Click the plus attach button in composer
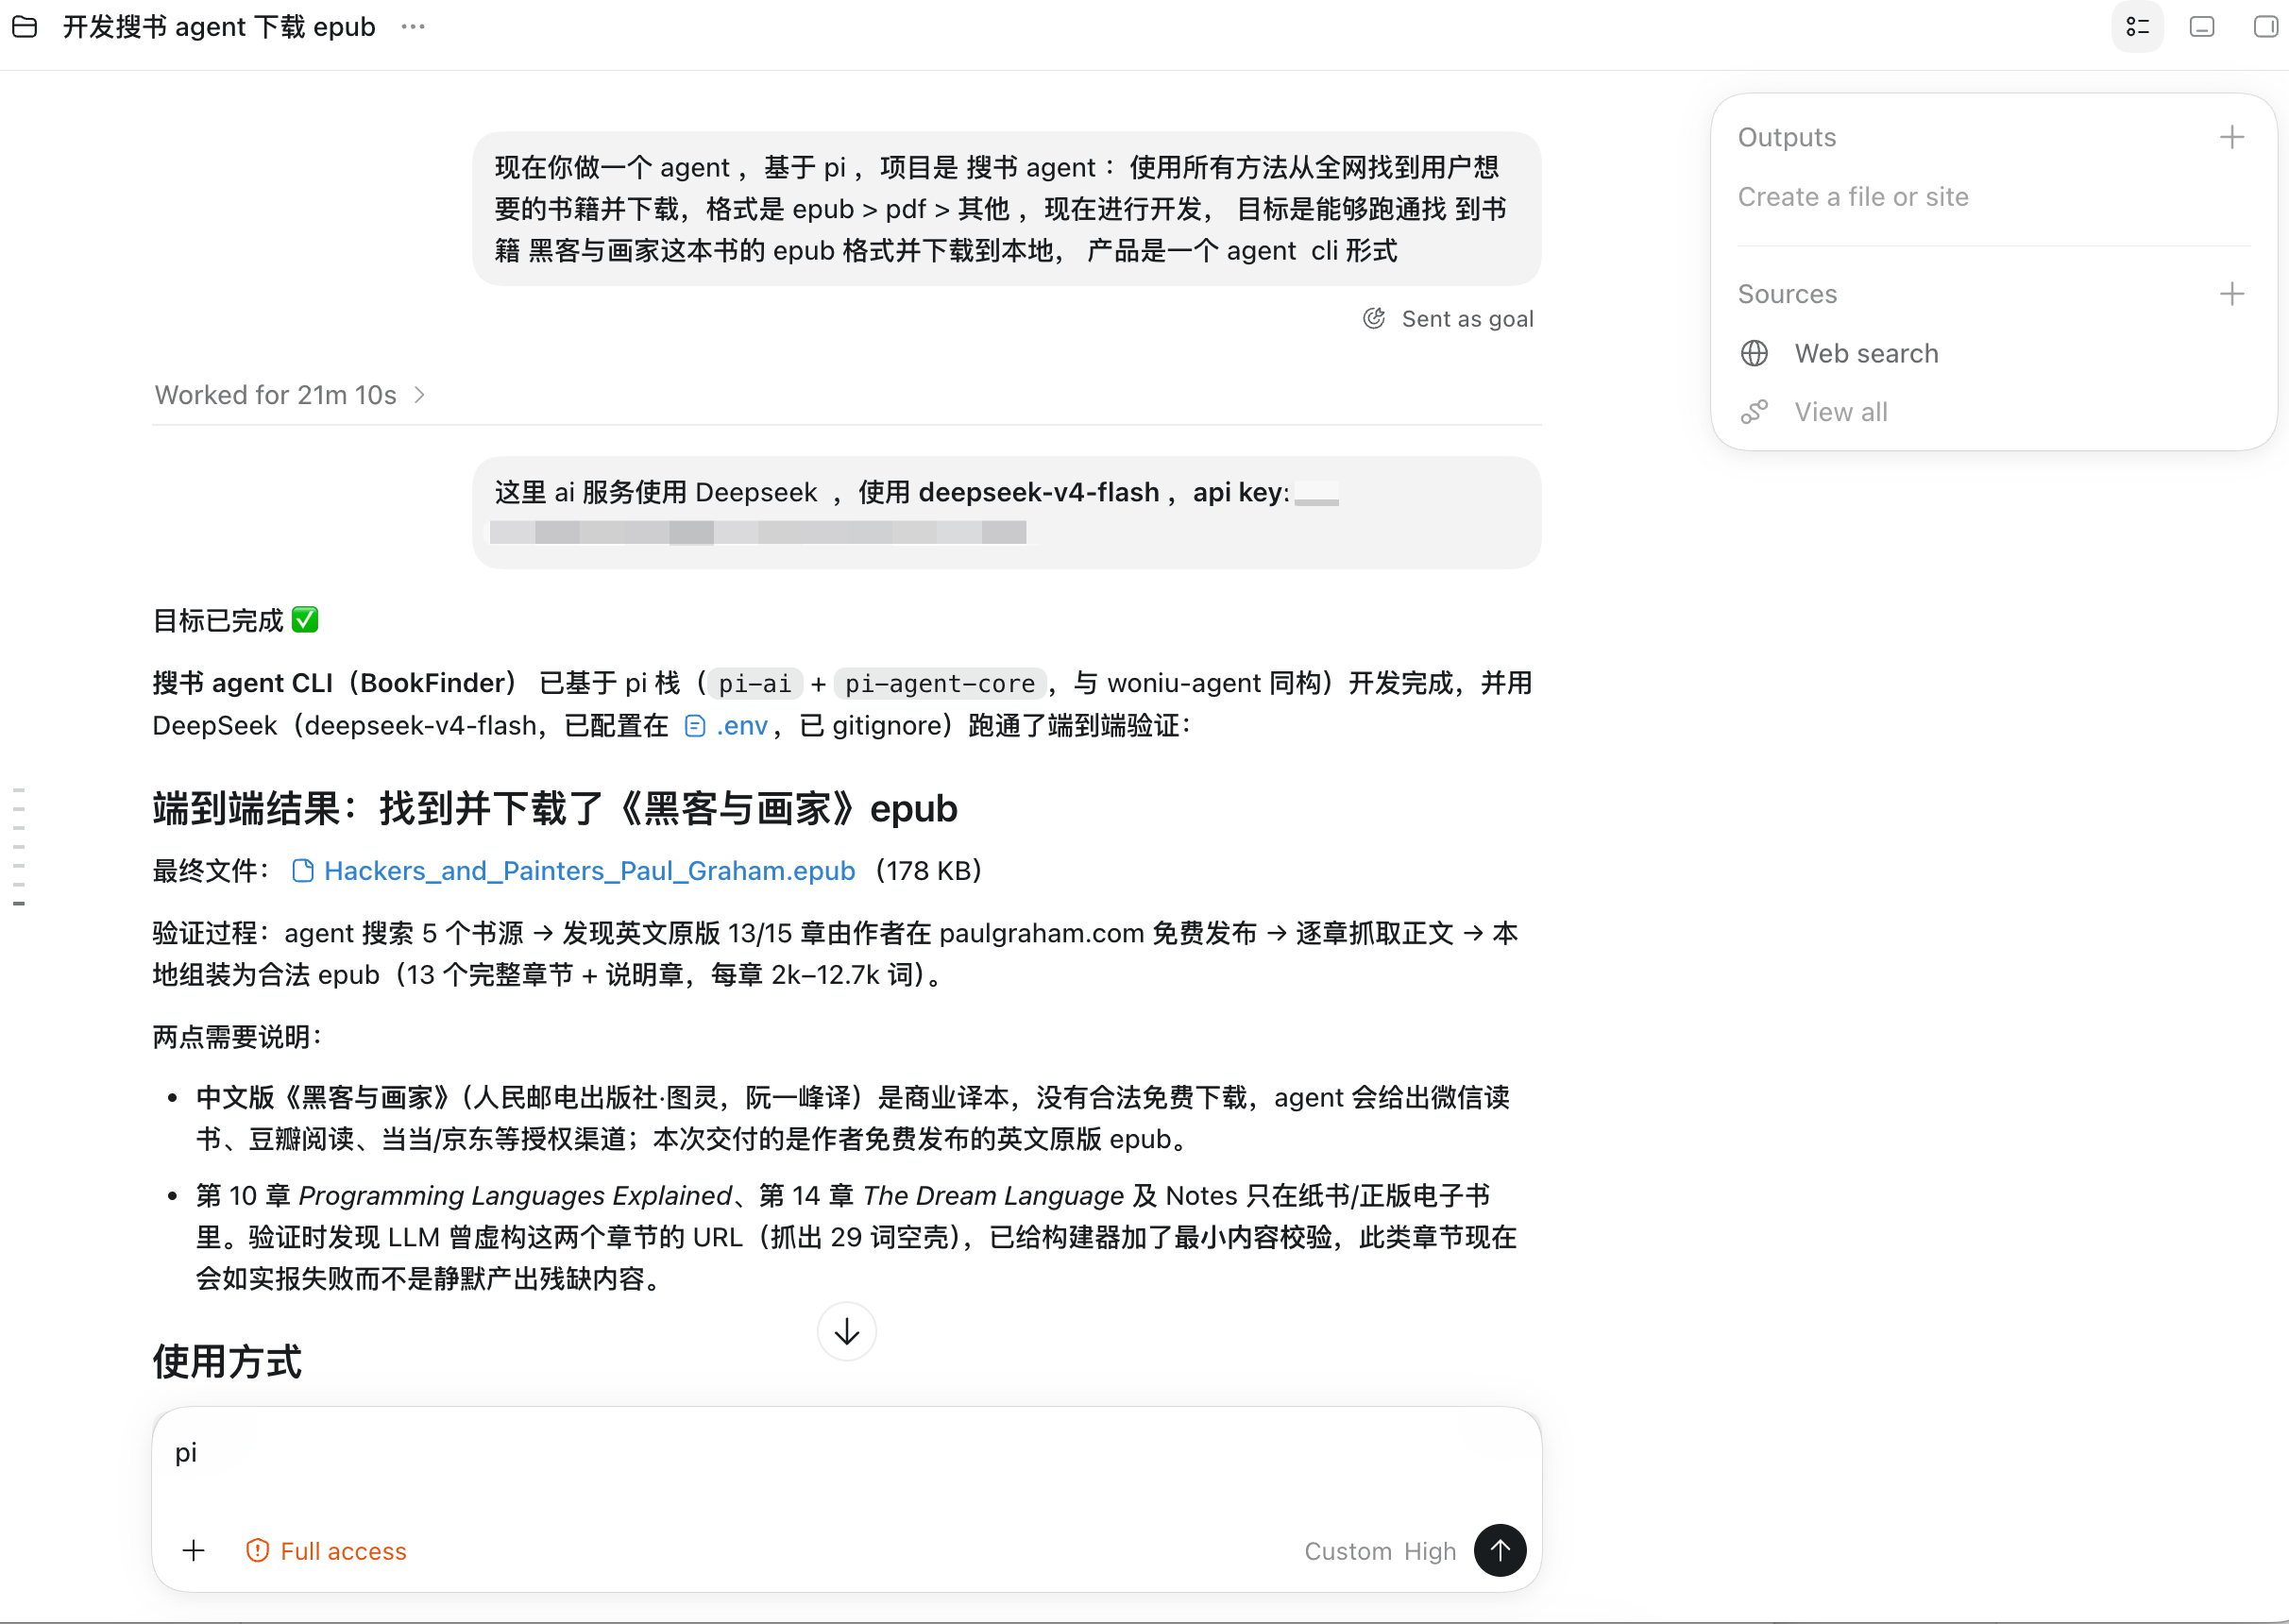This screenshot has height=1624, width=2289. (194, 1551)
